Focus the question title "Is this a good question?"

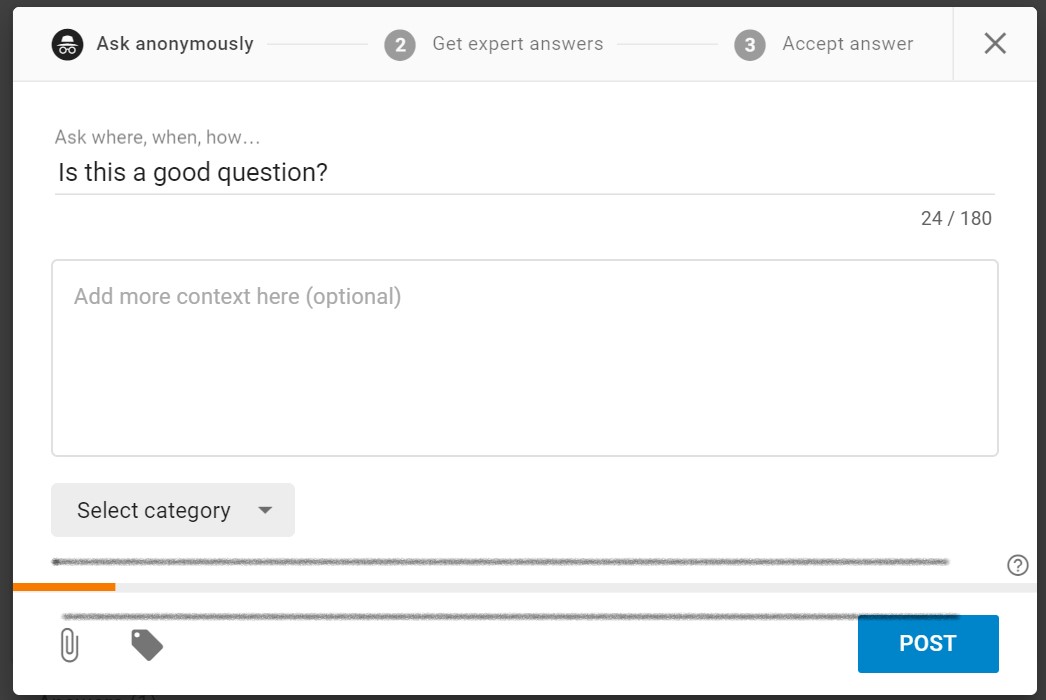[x=193, y=172]
